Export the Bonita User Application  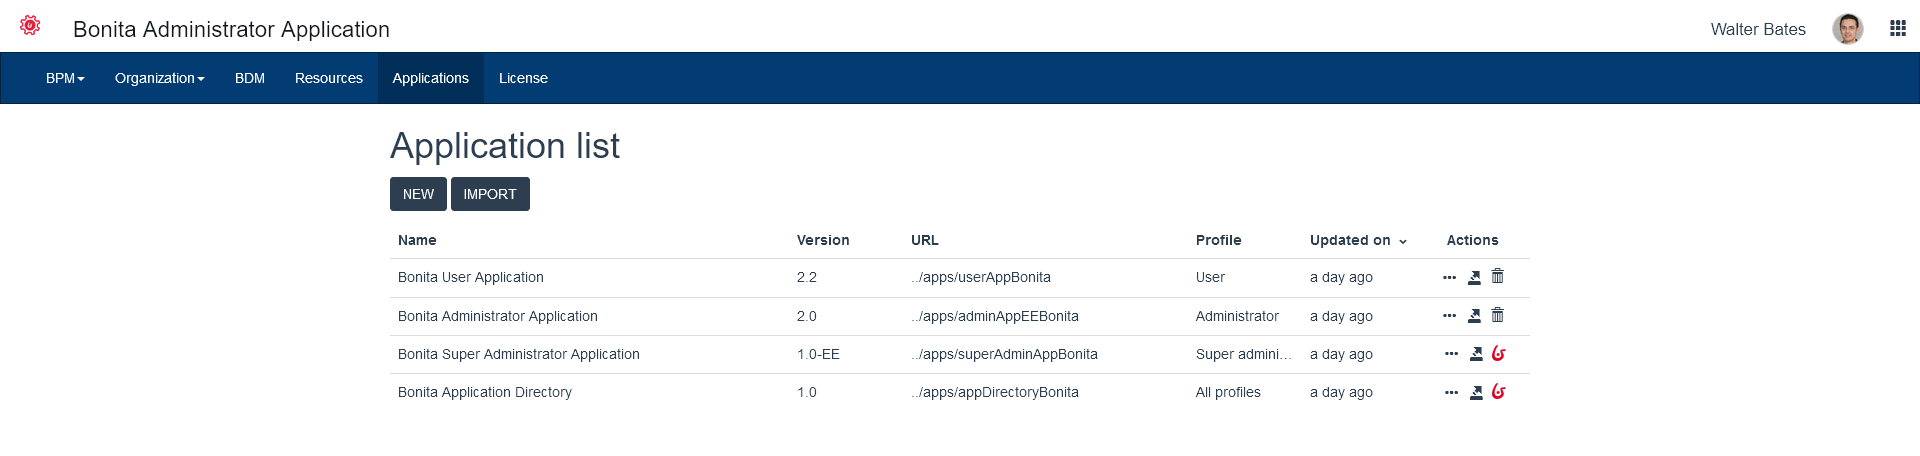(x=1474, y=278)
